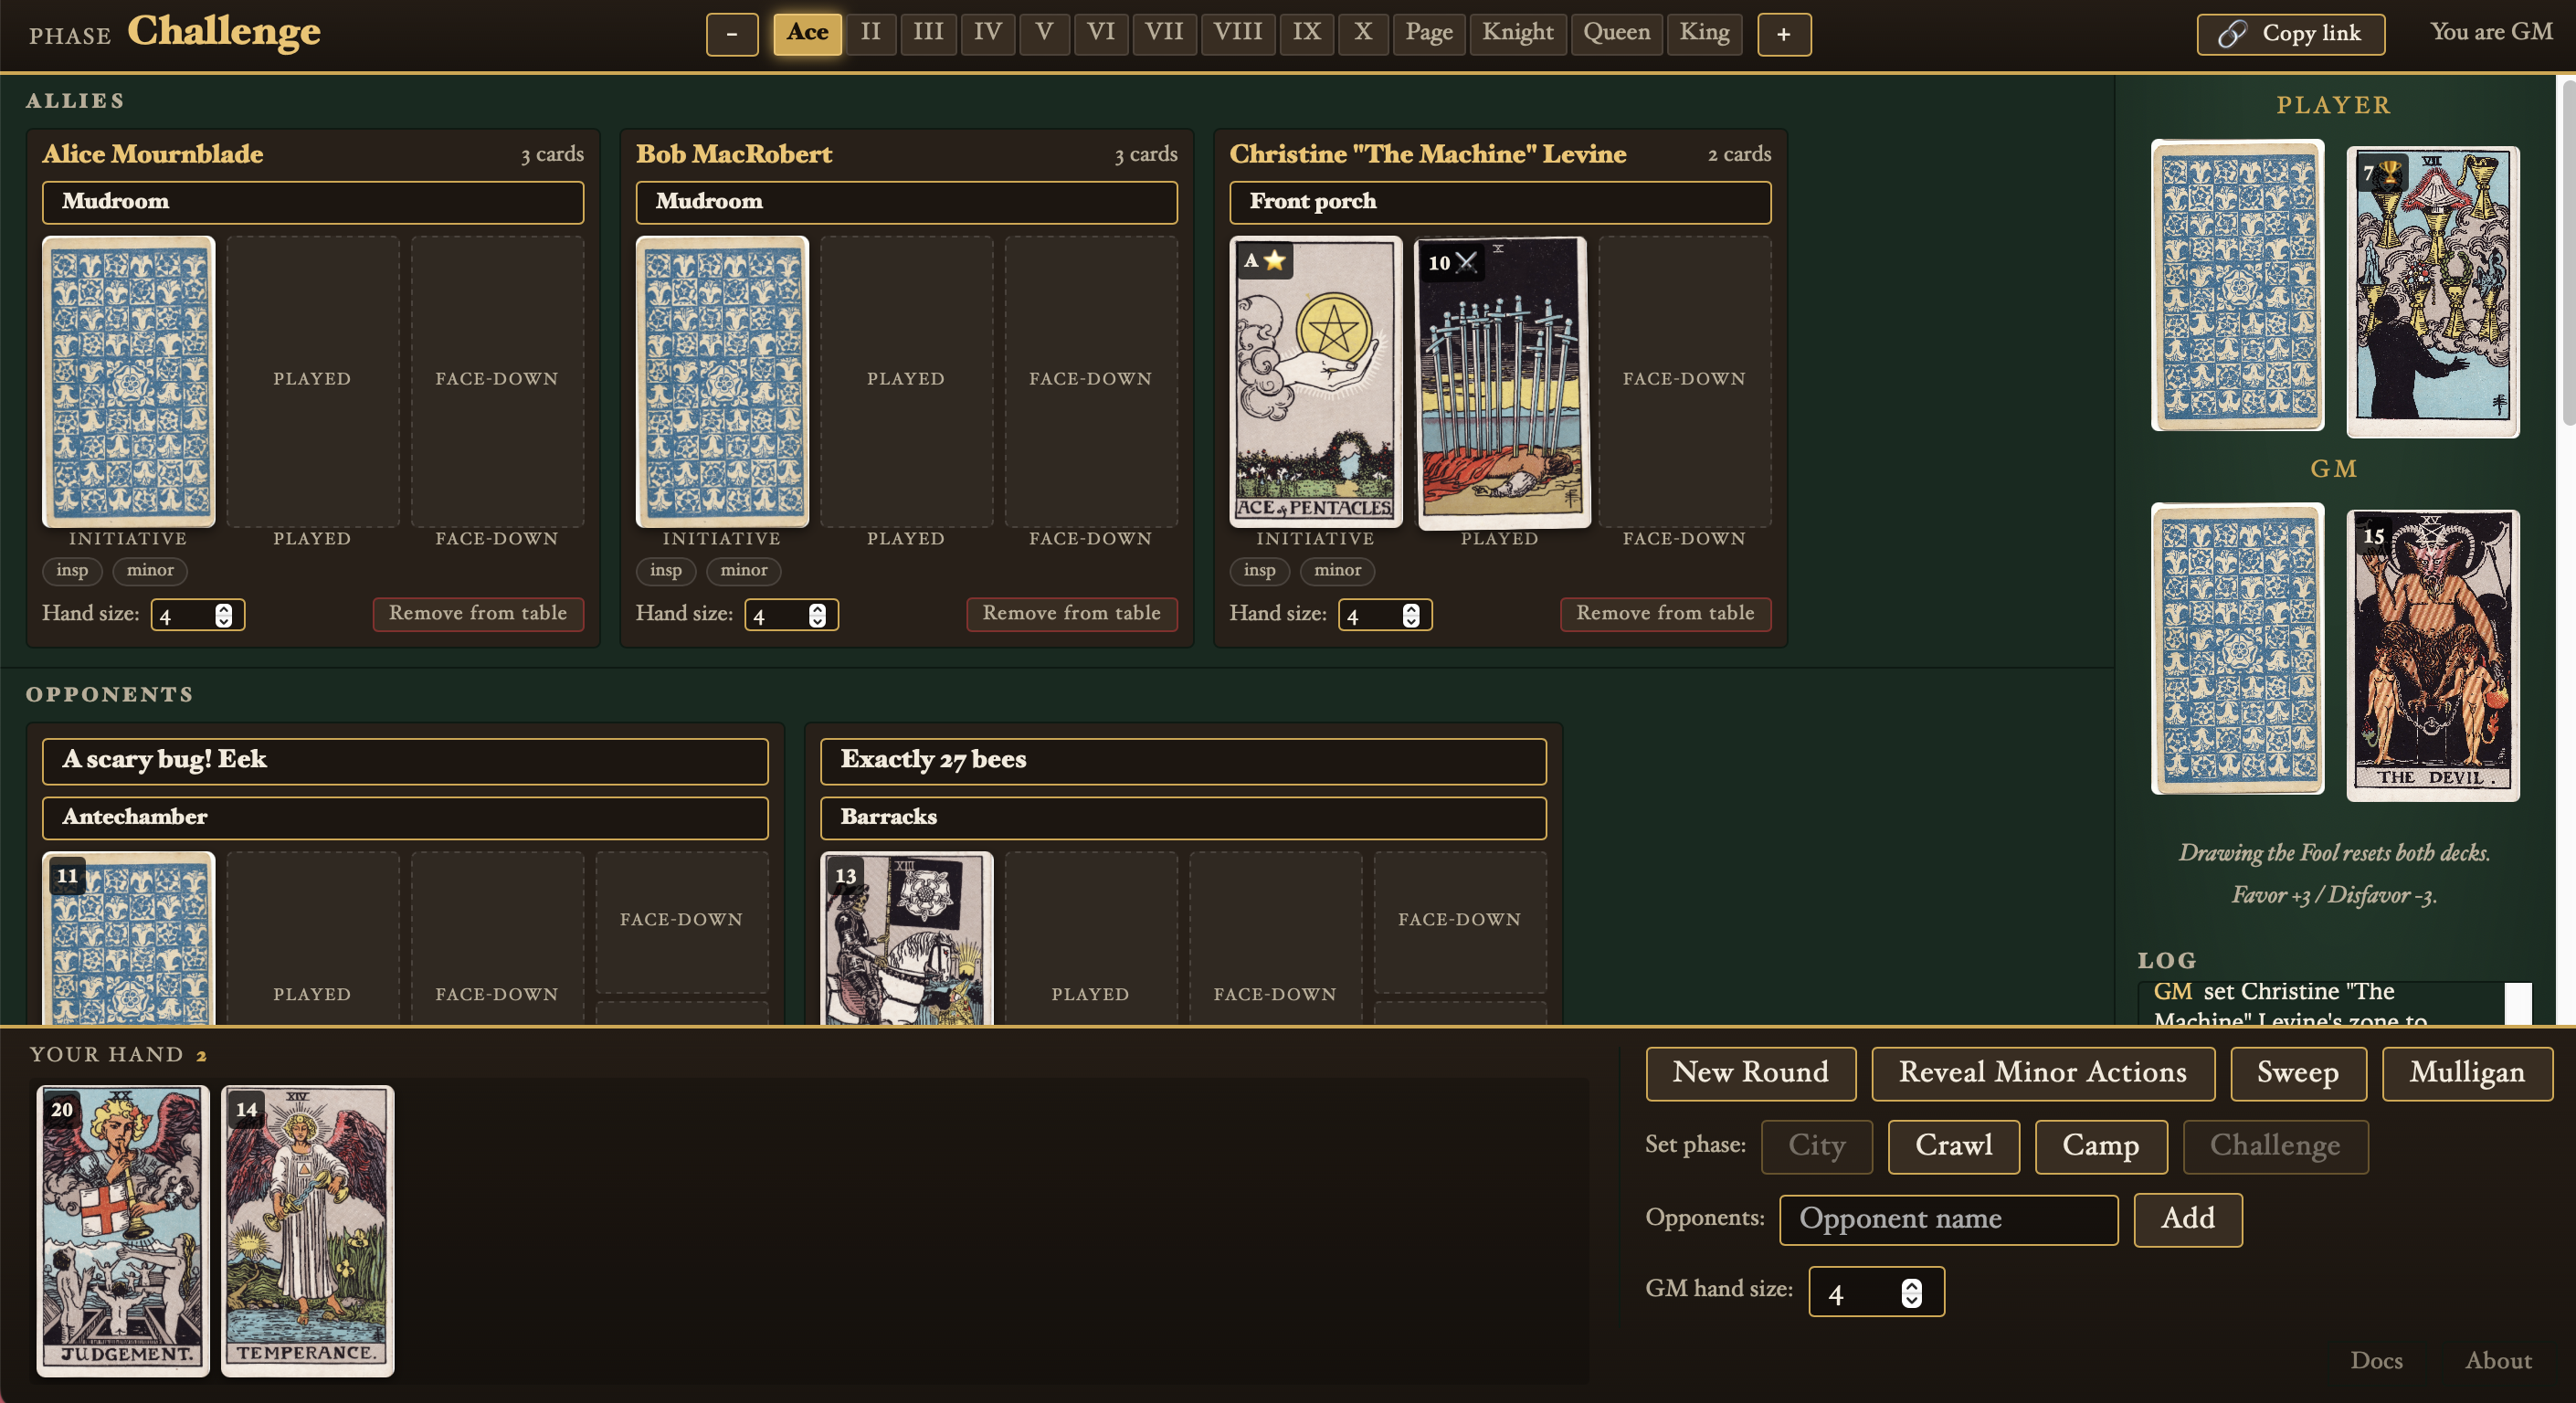Click Bob MacRobert's face-down initiative card
2576x1403 pixels.
coord(722,381)
